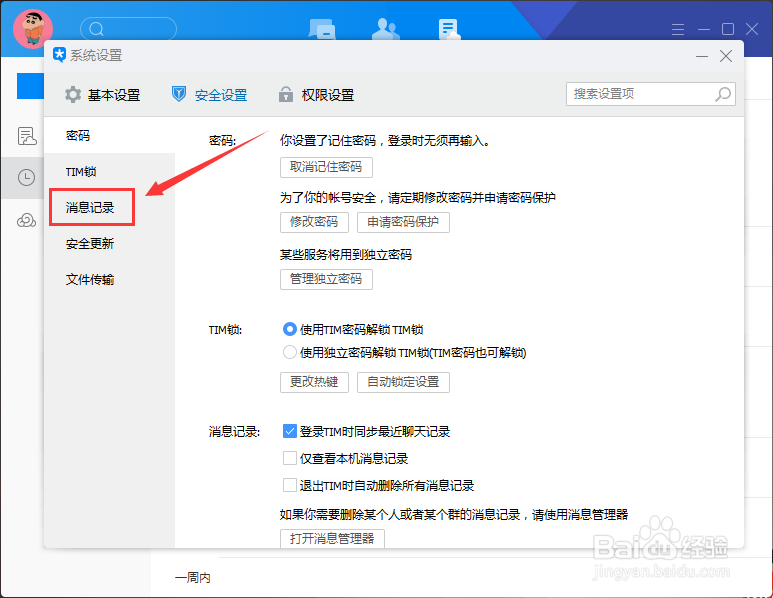The height and width of the screenshot is (598, 773).
Task: Click 申请密码保护 button
Action: [x=403, y=222]
